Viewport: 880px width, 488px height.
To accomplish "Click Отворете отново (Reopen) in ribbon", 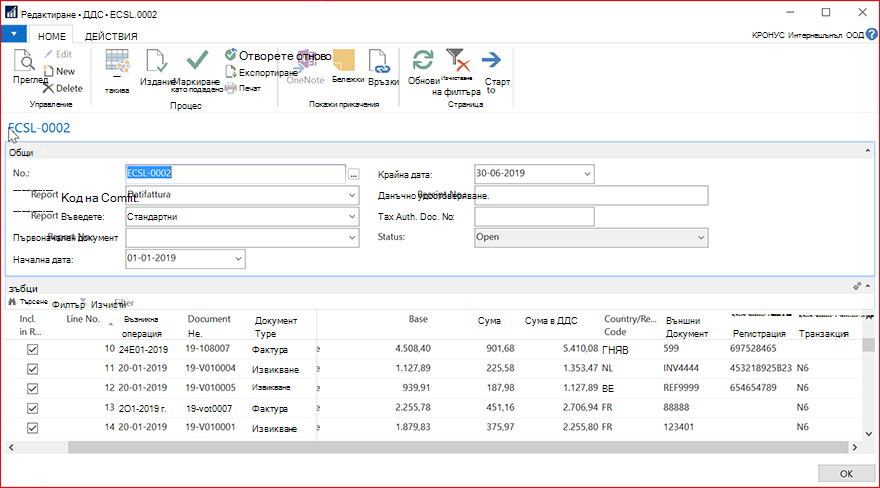I will click(x=279, y=56).
